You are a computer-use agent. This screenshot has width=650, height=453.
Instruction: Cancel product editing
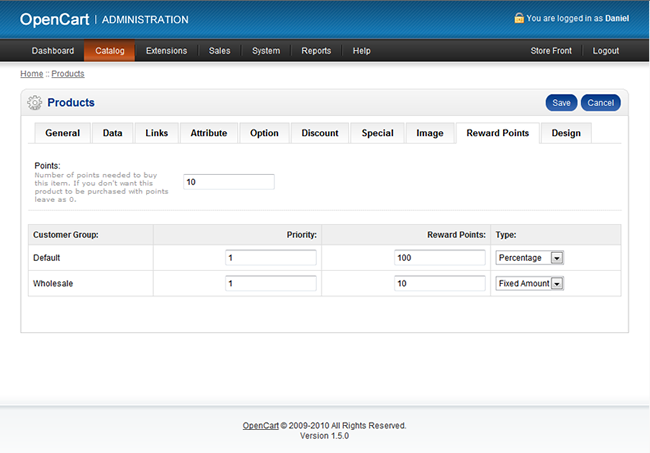point(601,103)
